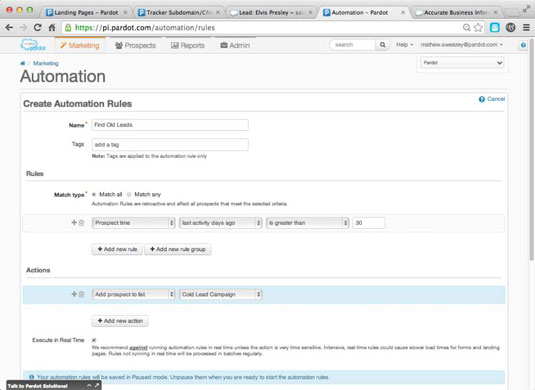Viewport: 535px width, 390px height.
Task: Add rule row with plus icon
Action: coord(74,222)
